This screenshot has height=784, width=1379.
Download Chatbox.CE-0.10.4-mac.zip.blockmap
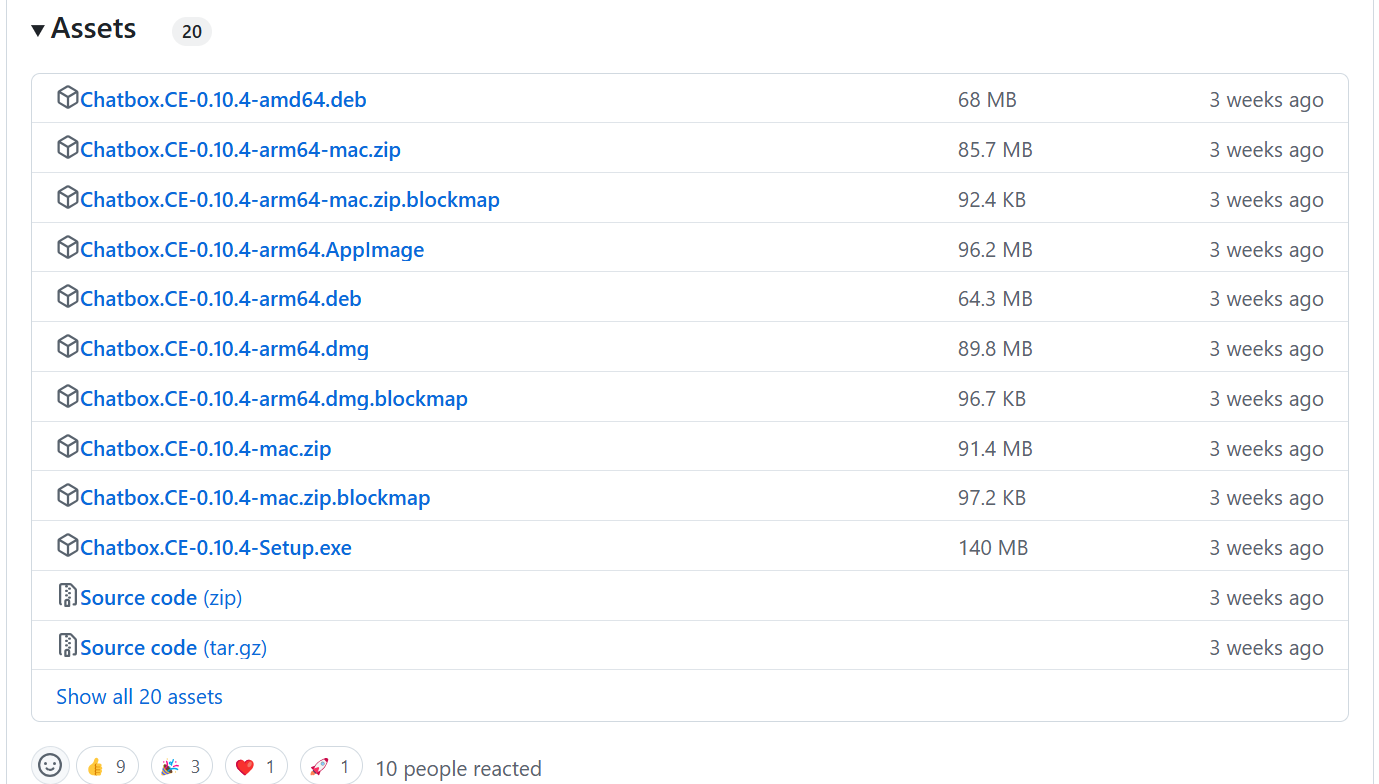coord(255,498)
